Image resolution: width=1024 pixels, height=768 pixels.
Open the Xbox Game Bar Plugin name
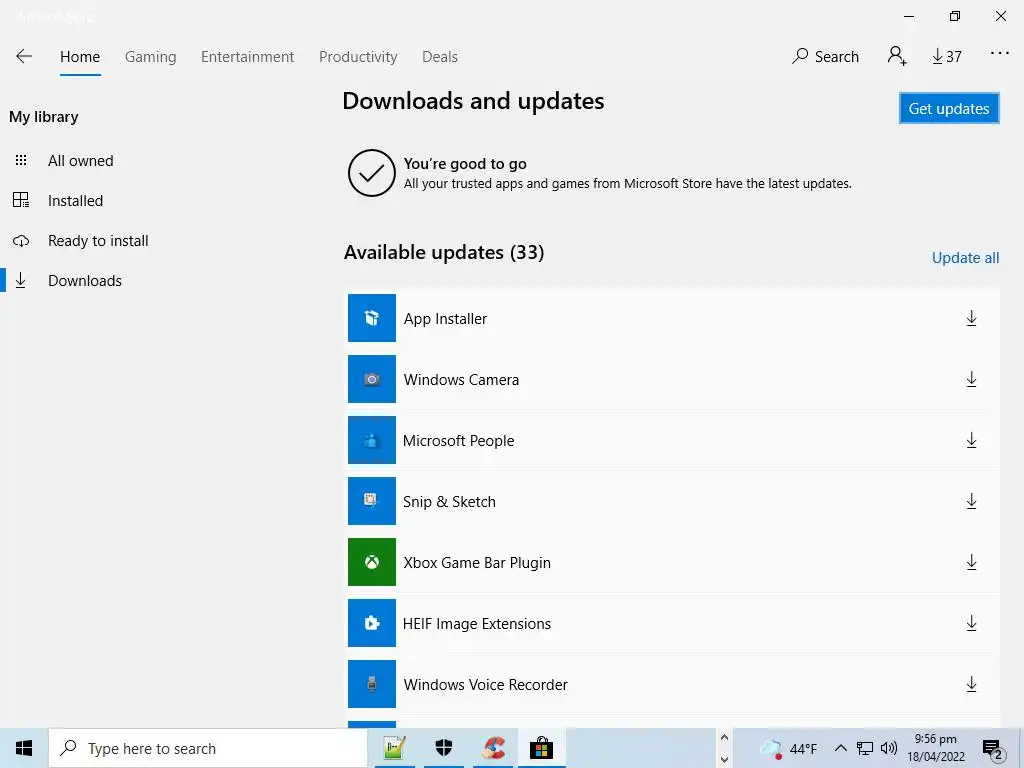coord(477,563)
